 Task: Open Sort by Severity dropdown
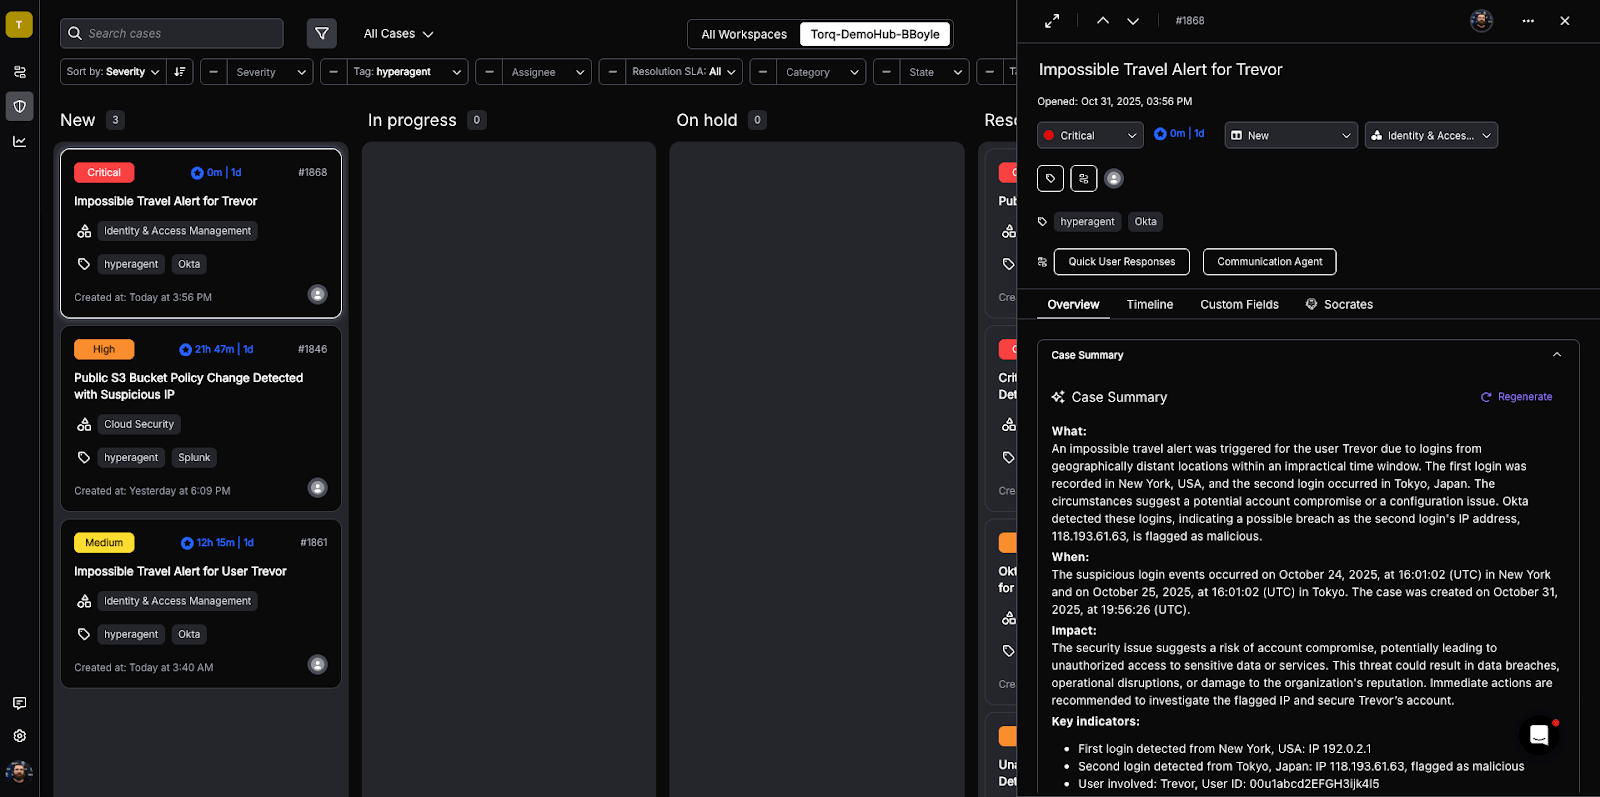(113, 72)
